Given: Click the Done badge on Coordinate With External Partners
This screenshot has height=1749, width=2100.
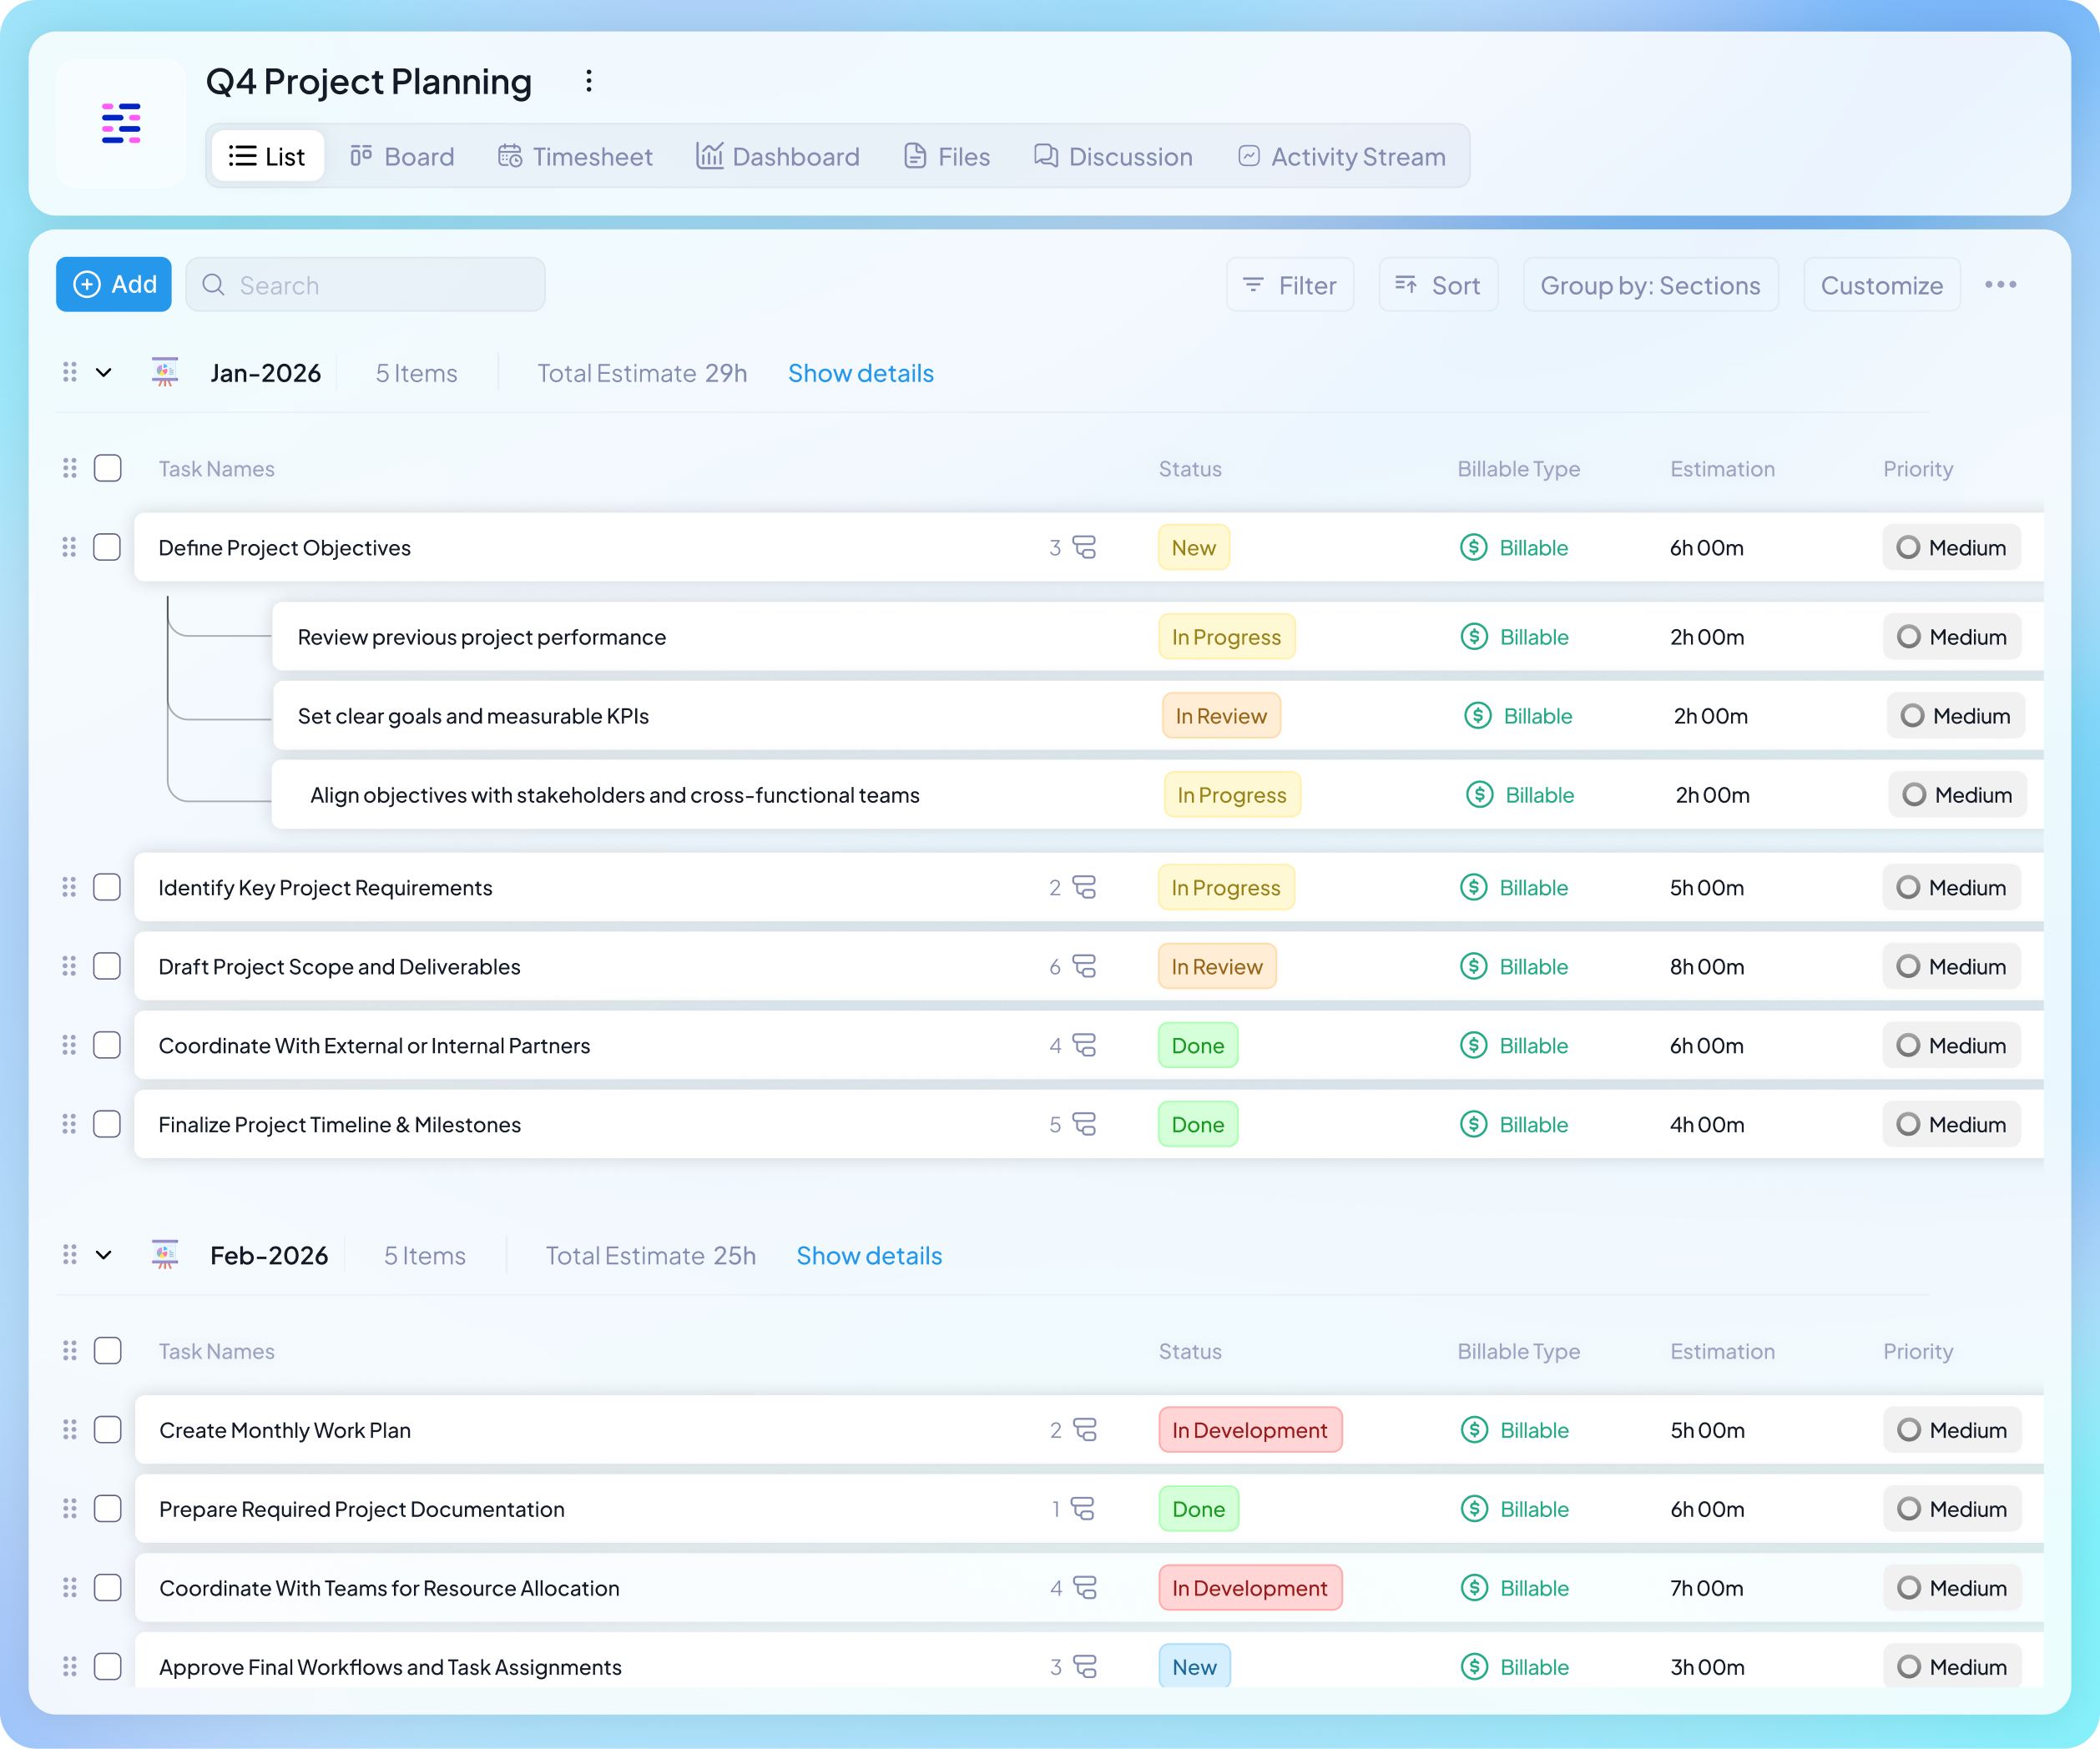Looking at the screenshot, I should (1198, 1045).
